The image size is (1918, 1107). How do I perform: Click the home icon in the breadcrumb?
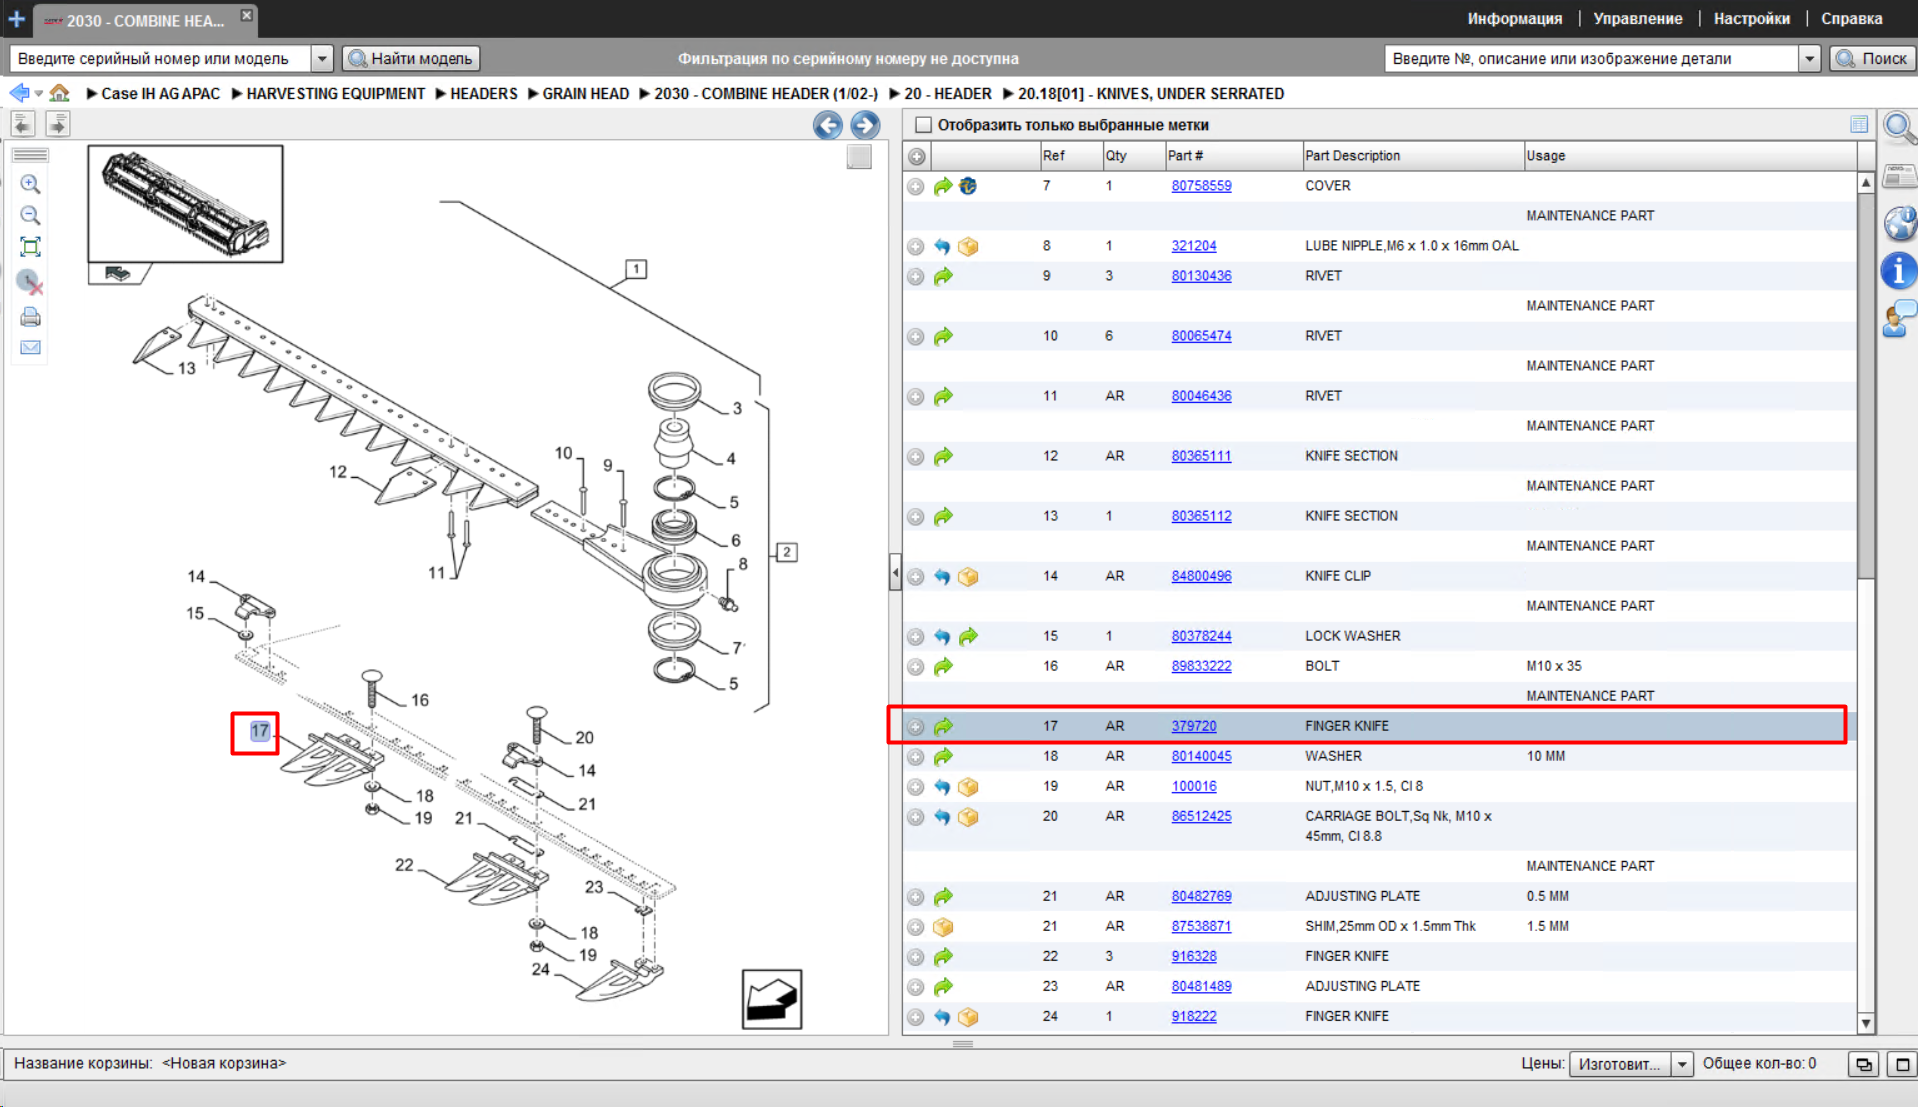pos(60,93)
